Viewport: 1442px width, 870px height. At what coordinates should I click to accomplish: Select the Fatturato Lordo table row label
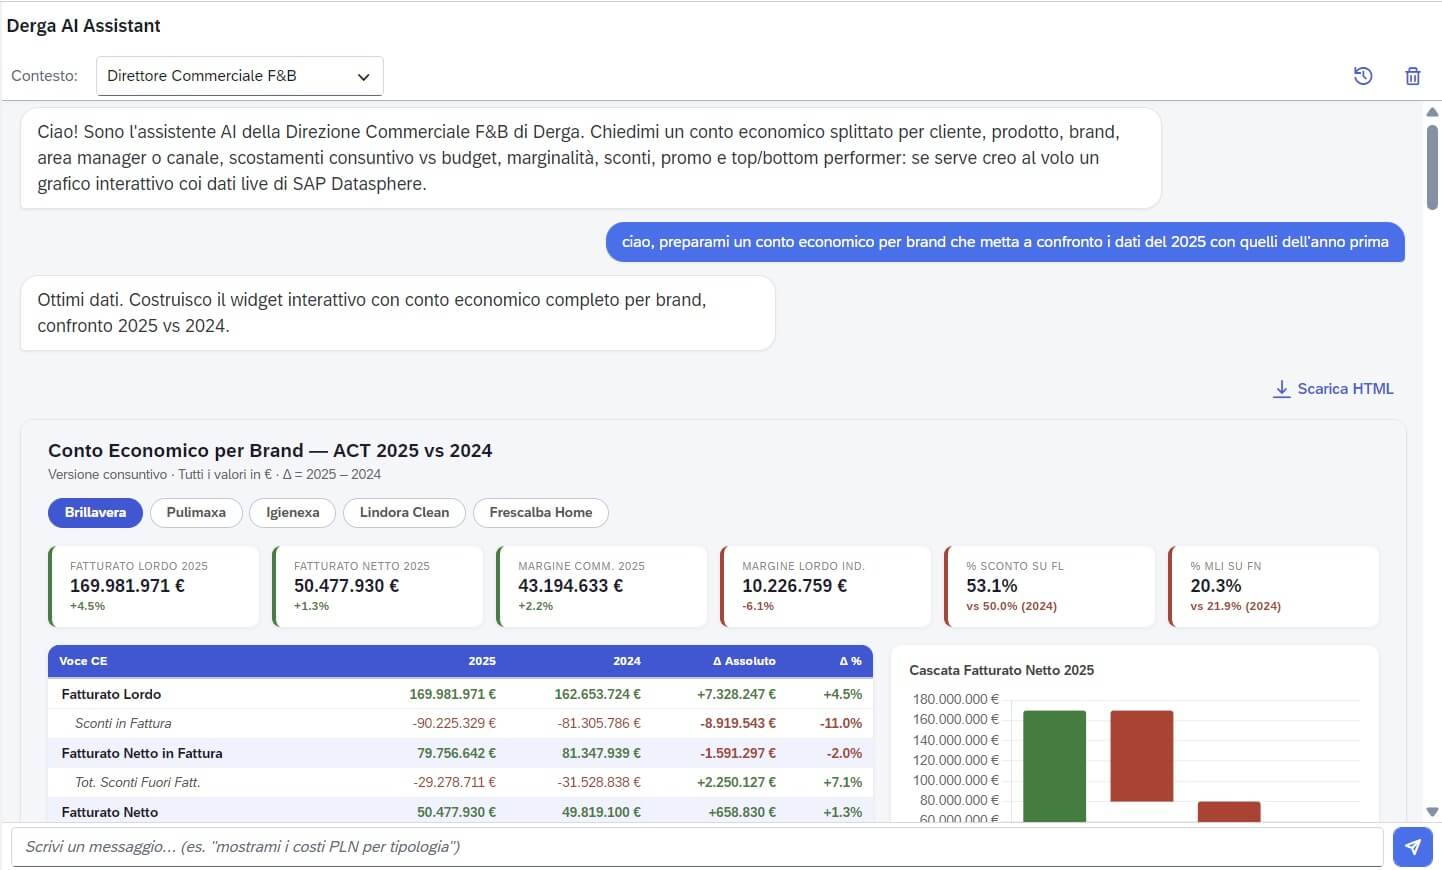[x=111, y=694]
